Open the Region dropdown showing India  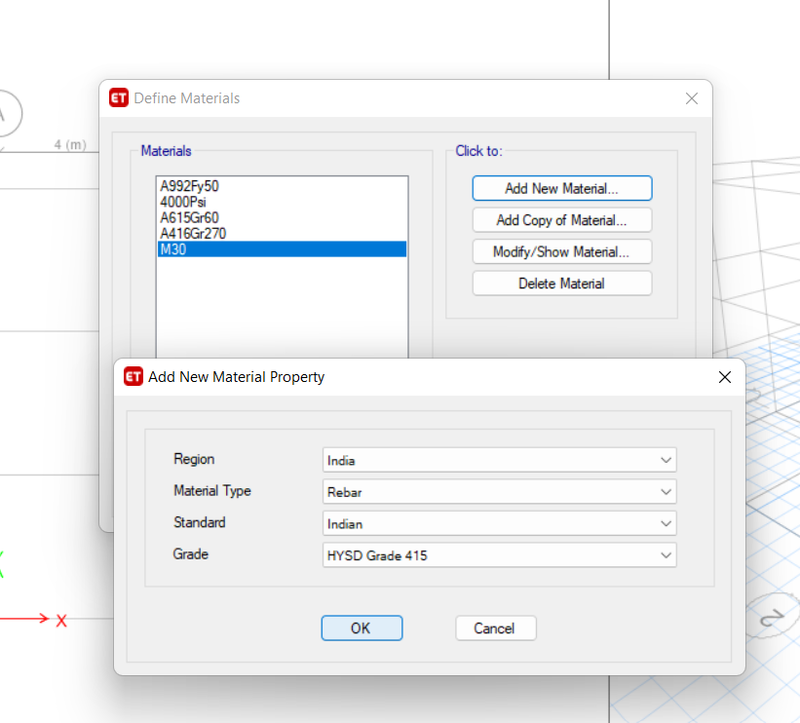point(499,460)
